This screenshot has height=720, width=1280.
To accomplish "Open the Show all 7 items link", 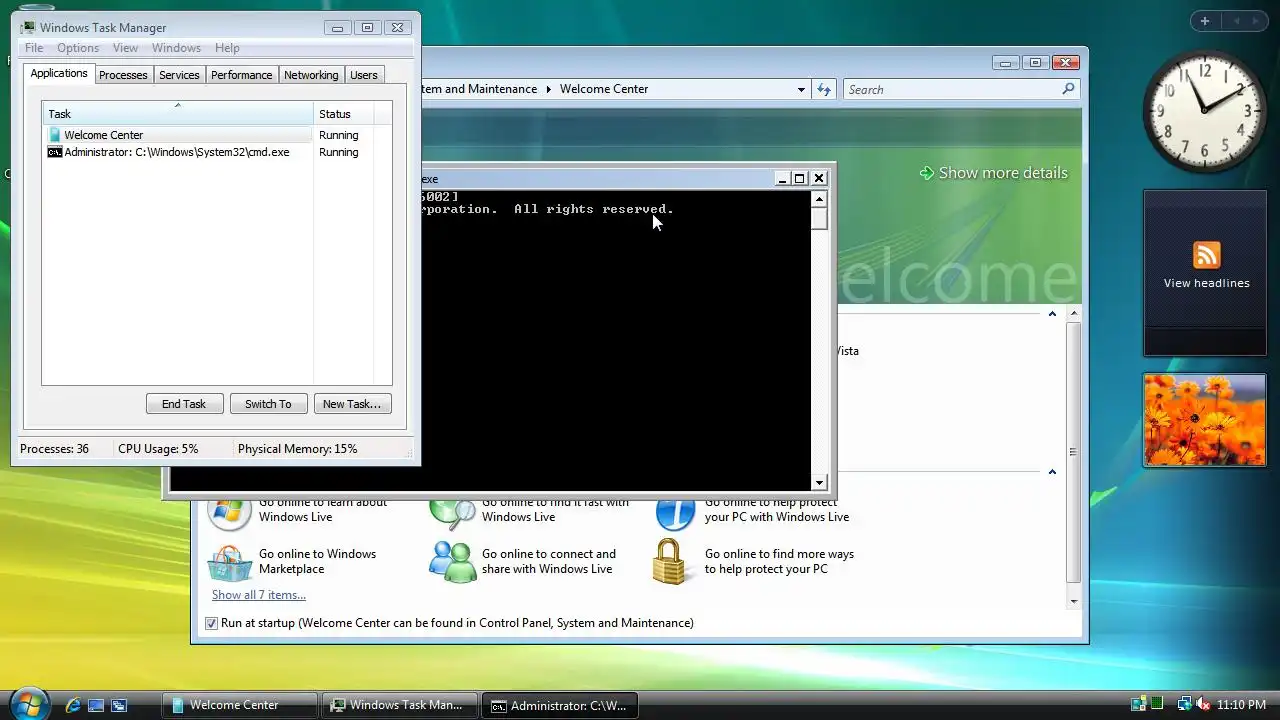I will tap(259, 595).
